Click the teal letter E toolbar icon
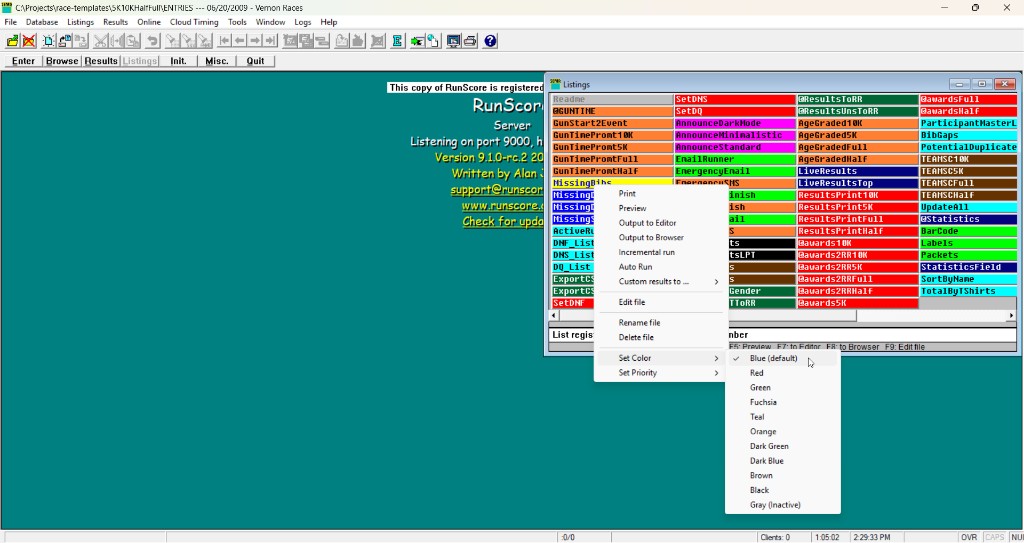This screenshot has width=1024, height=543. (x=396, y=41)
